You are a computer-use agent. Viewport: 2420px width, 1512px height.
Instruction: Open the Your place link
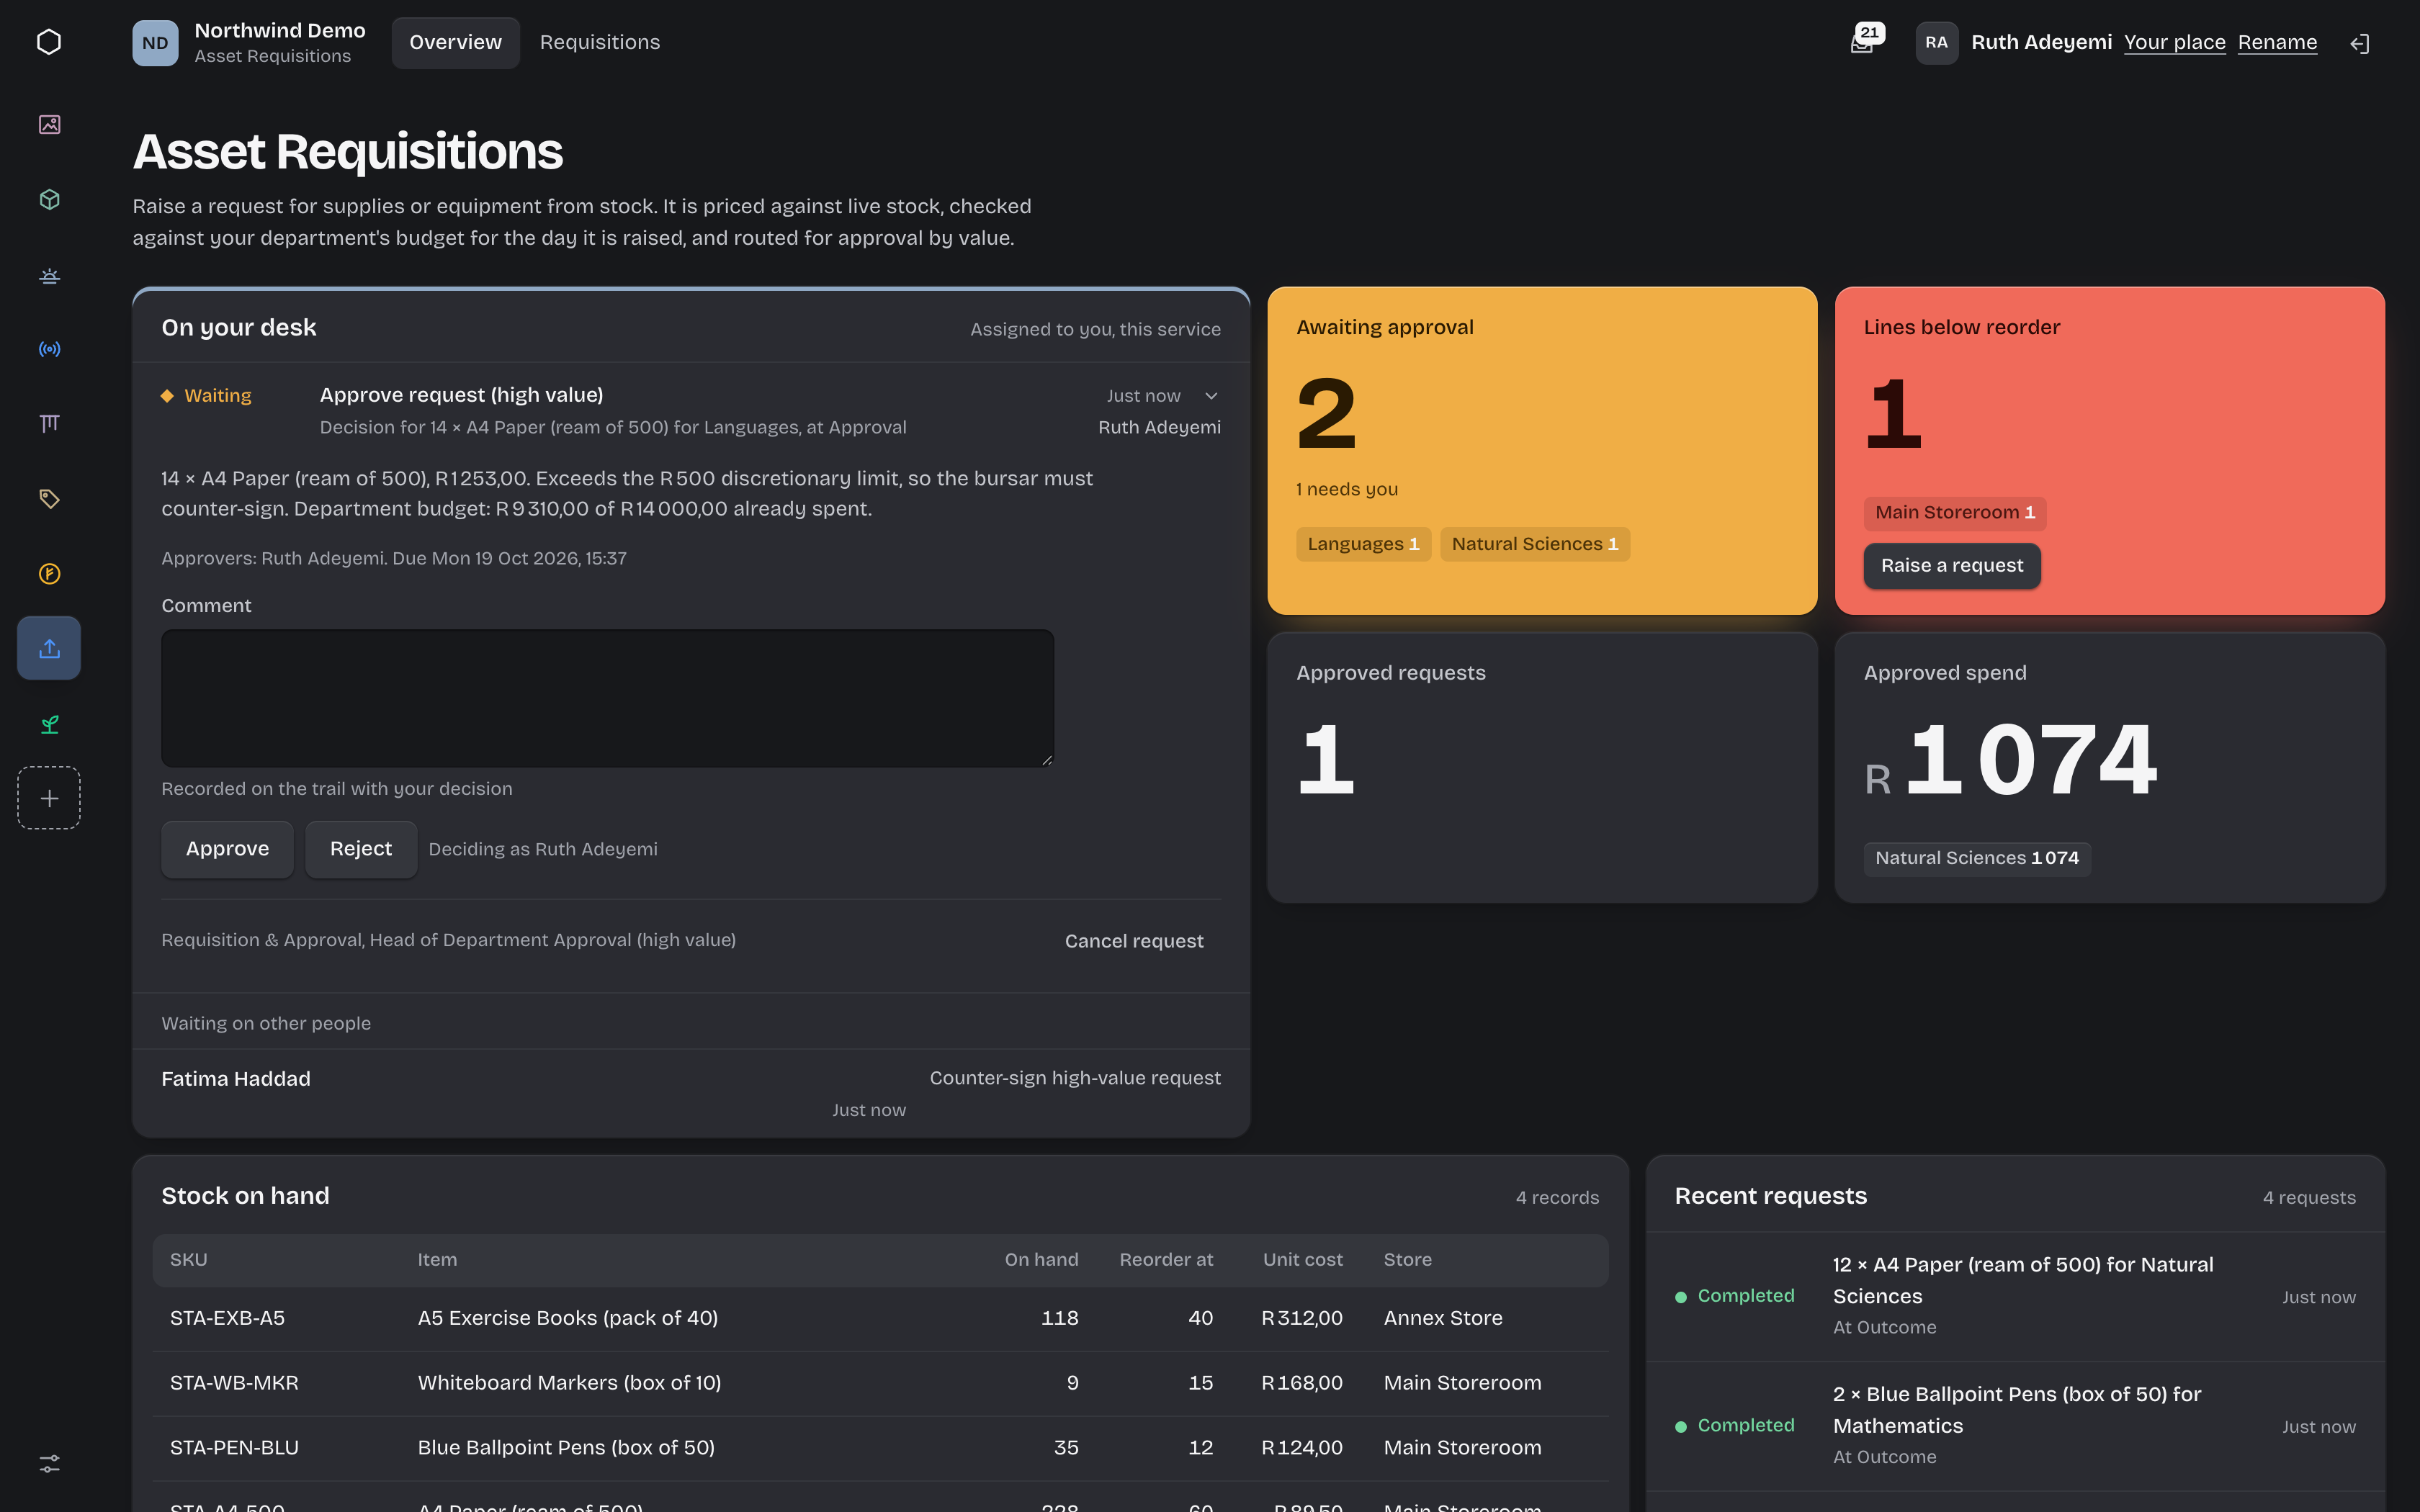(x=2174, y=43)
